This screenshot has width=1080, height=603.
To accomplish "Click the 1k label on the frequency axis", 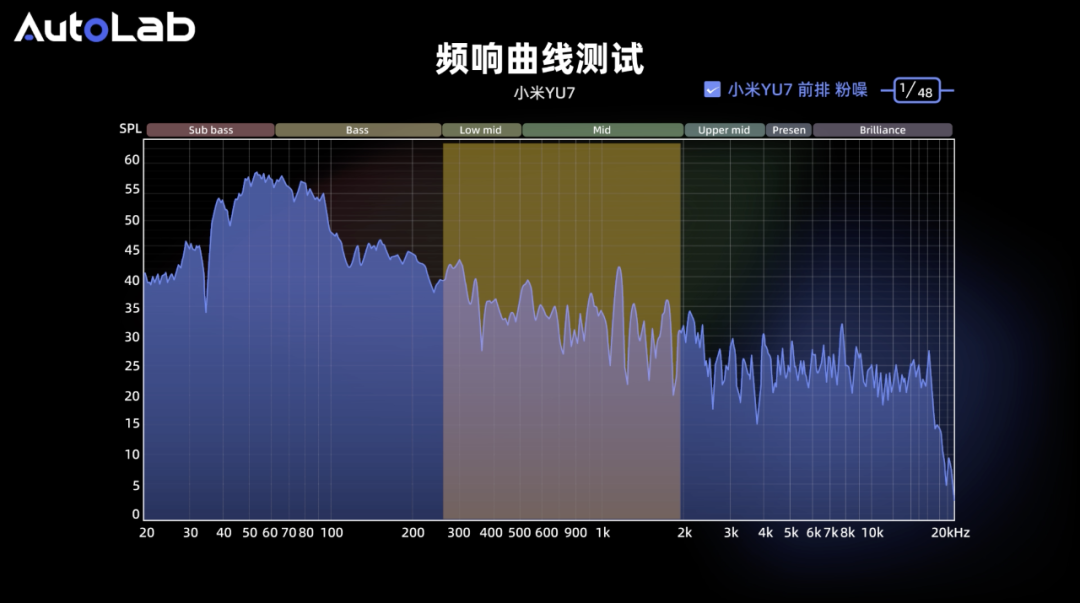I will [x=603, y=533].
